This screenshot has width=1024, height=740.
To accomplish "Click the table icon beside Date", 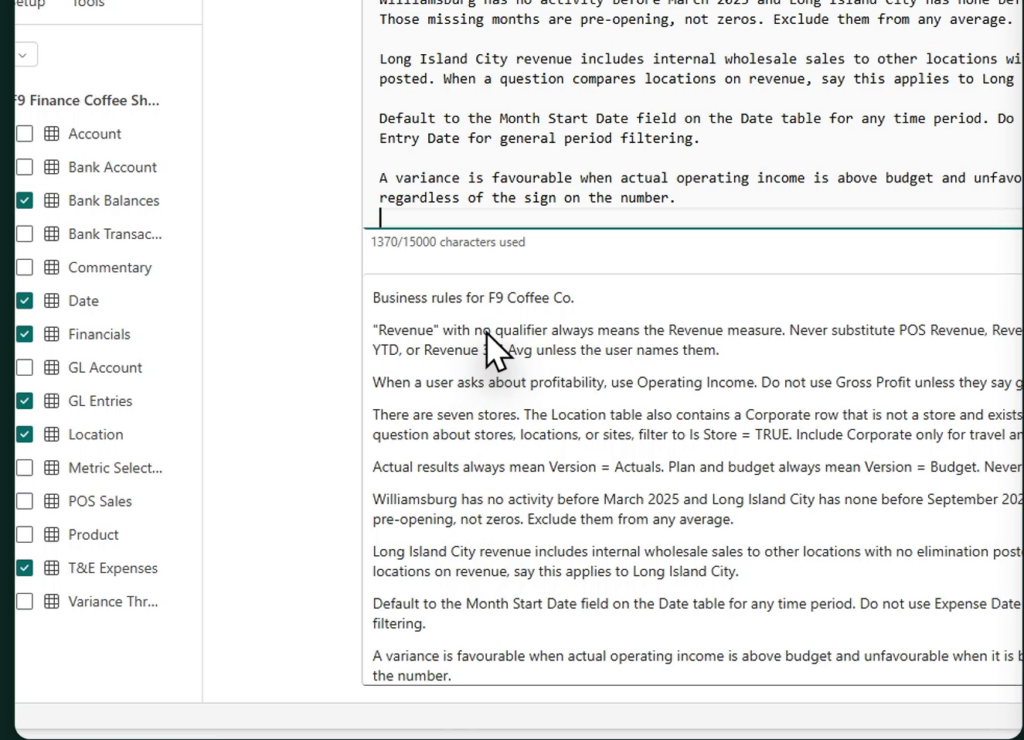I will coord(52,300).
